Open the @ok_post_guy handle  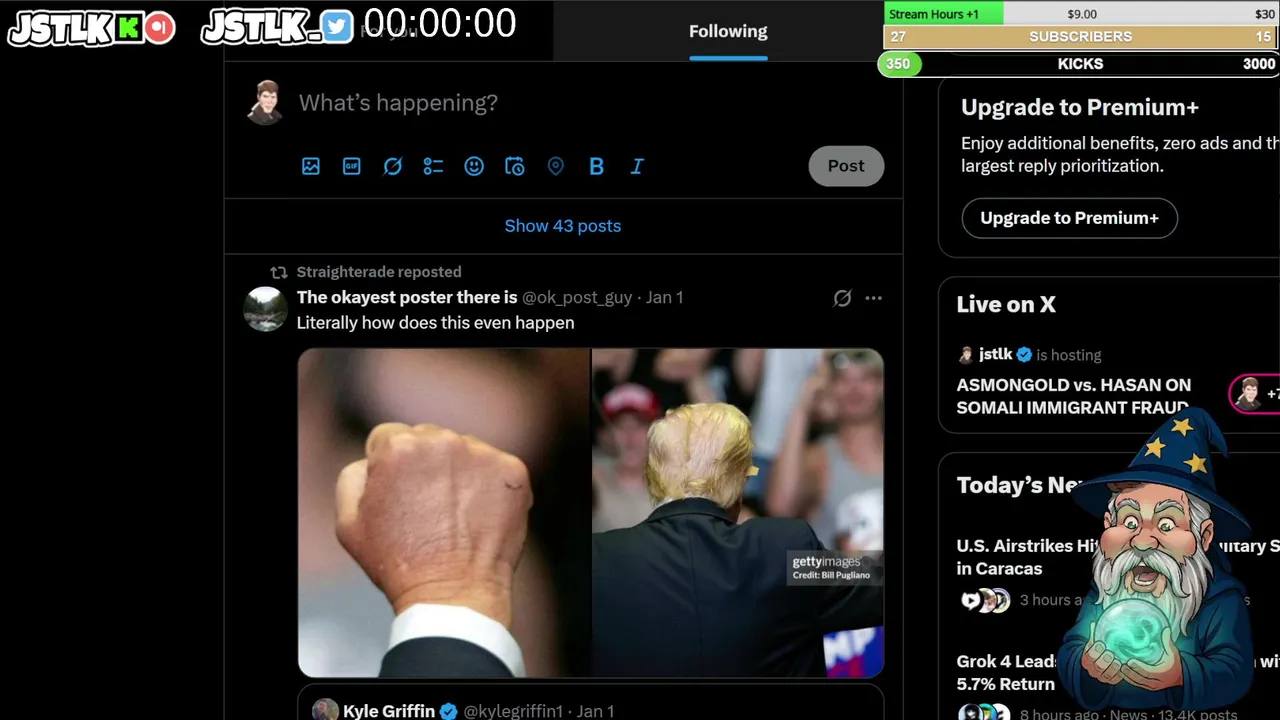pyautogui.click(x=577, y=298)
